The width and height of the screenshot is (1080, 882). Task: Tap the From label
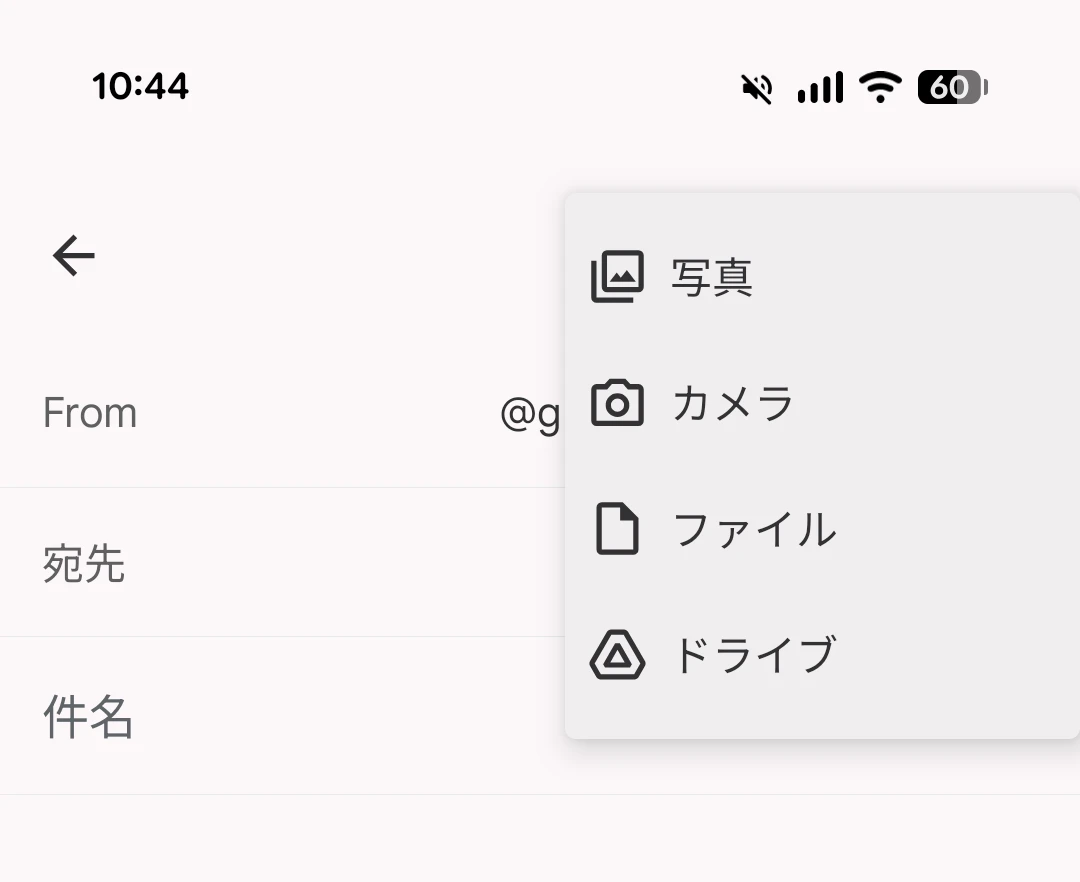pyautogui.click(x=90, y=413)
